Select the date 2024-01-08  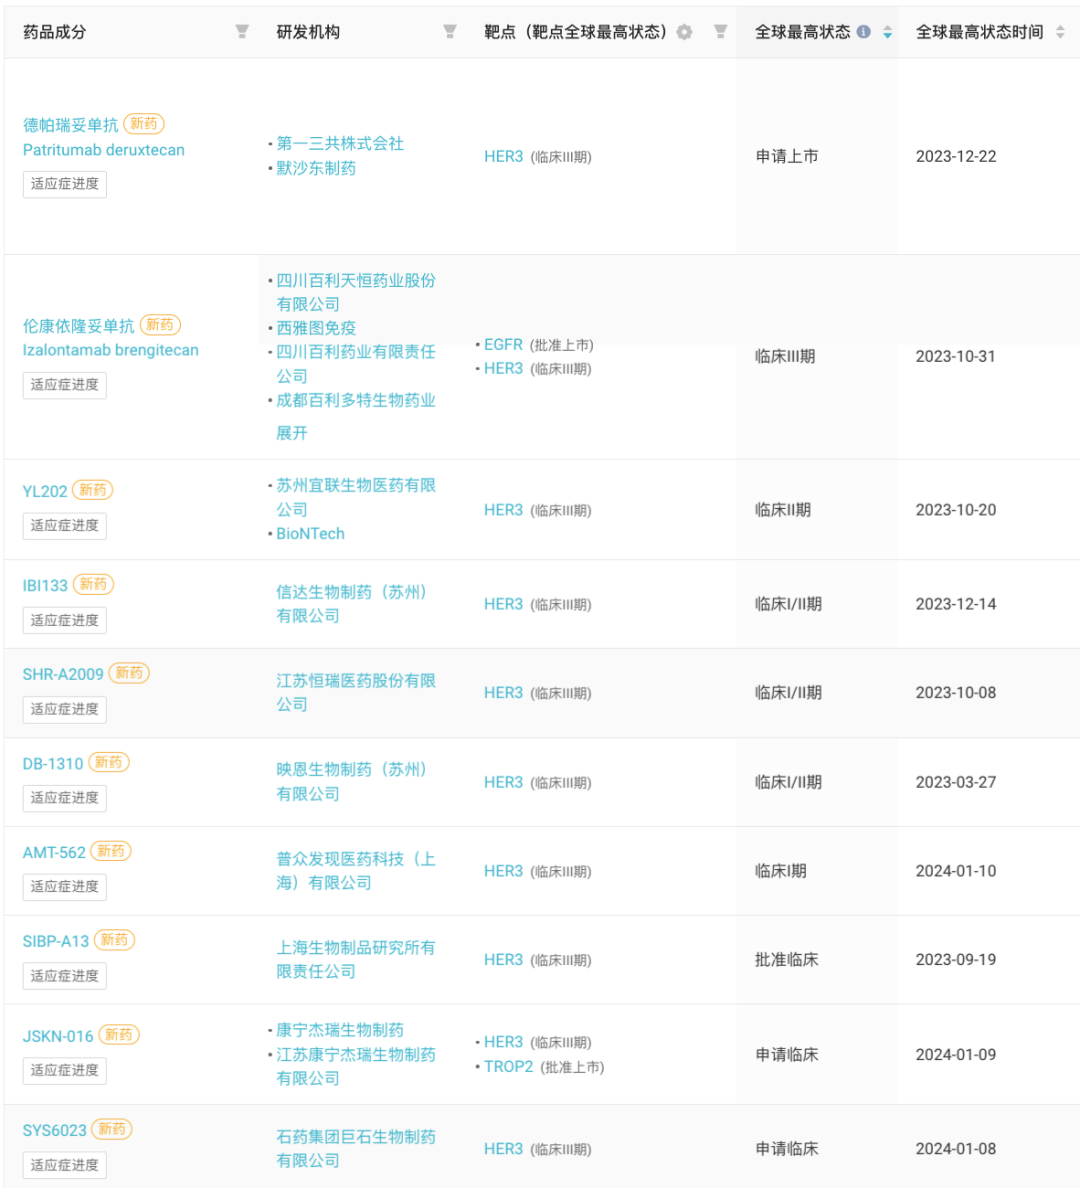[x=956, y=1149]
